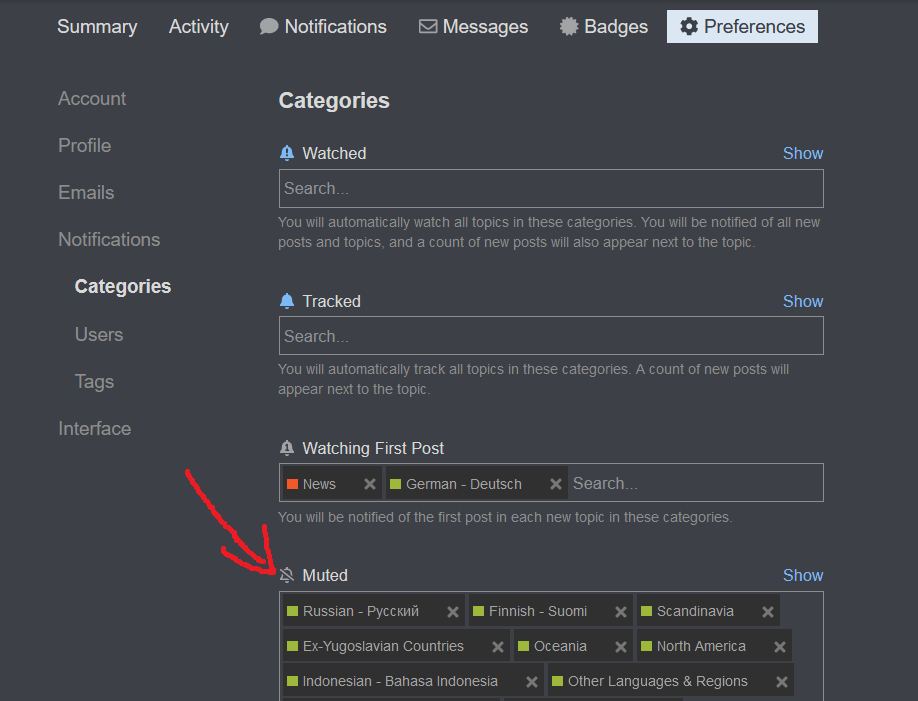Click the Scandinavia green color badge
Viewport: 918px width, 701px height.
click(646, 611)
